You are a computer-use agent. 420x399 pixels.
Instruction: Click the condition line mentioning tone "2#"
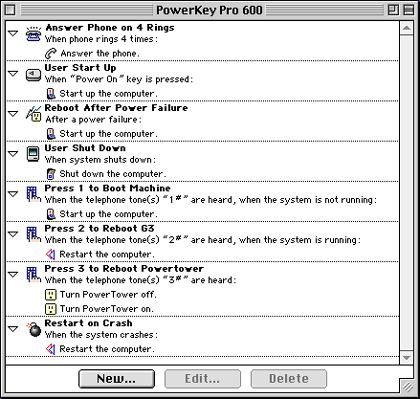203,240
